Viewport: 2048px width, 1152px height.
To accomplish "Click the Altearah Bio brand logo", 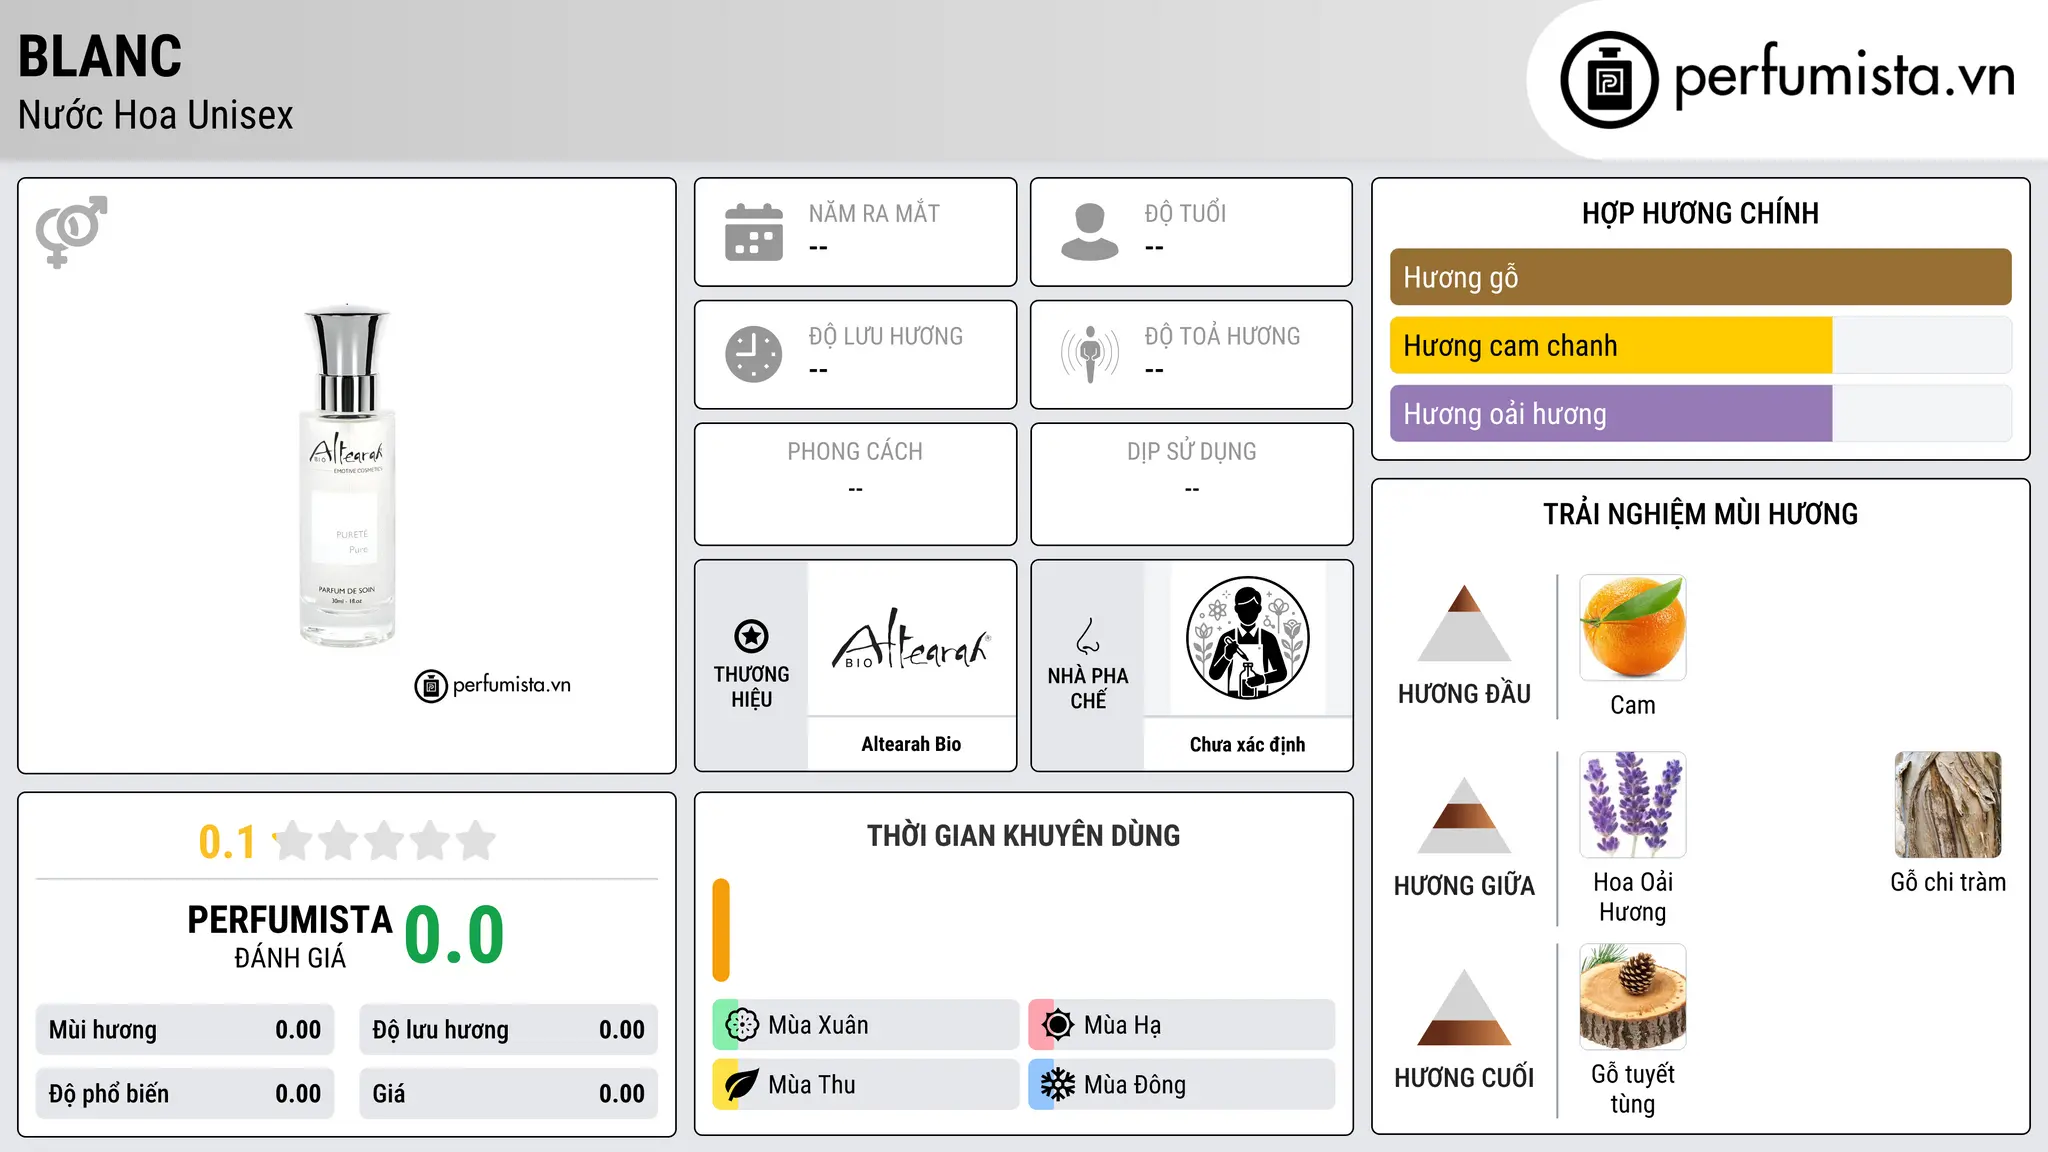I will pos(911,639).
